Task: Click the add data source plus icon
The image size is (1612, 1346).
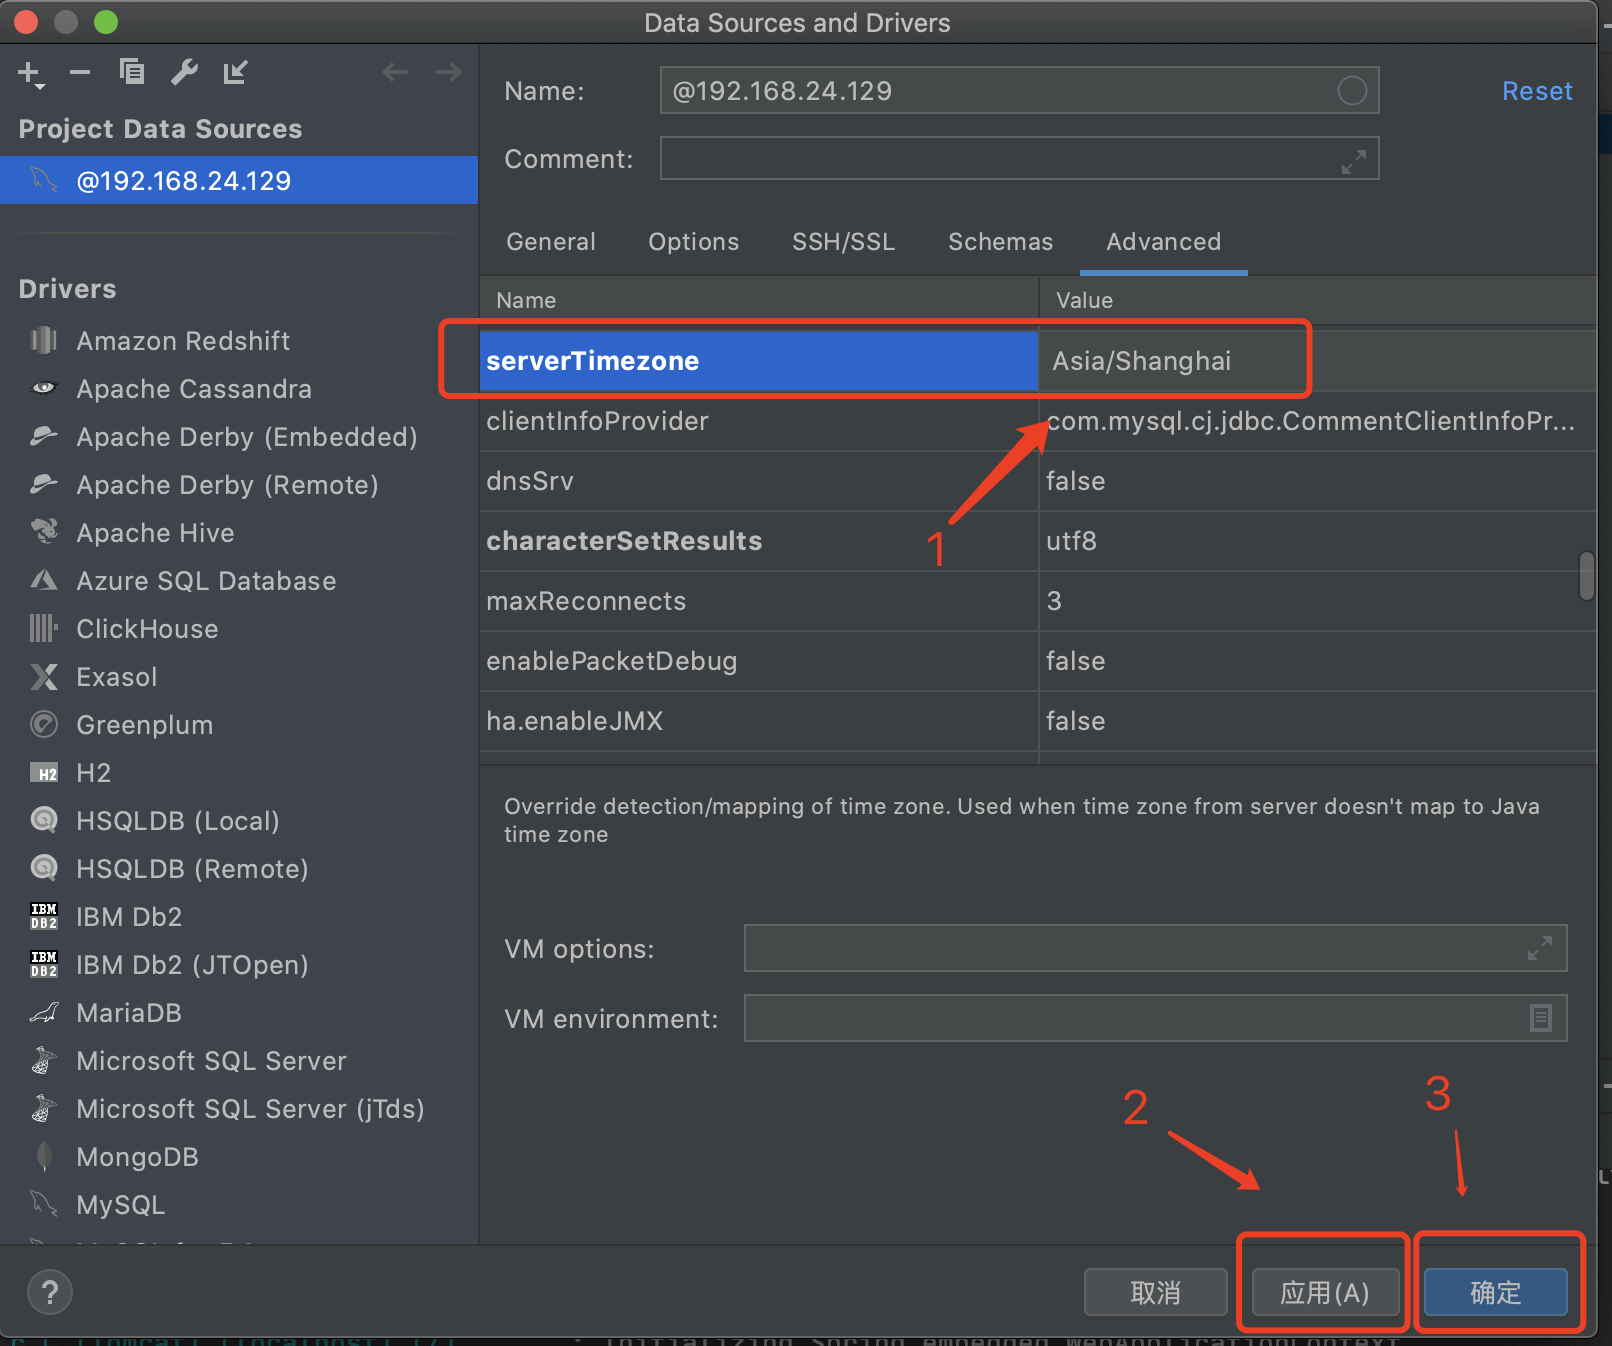Action: click(30, 74)
